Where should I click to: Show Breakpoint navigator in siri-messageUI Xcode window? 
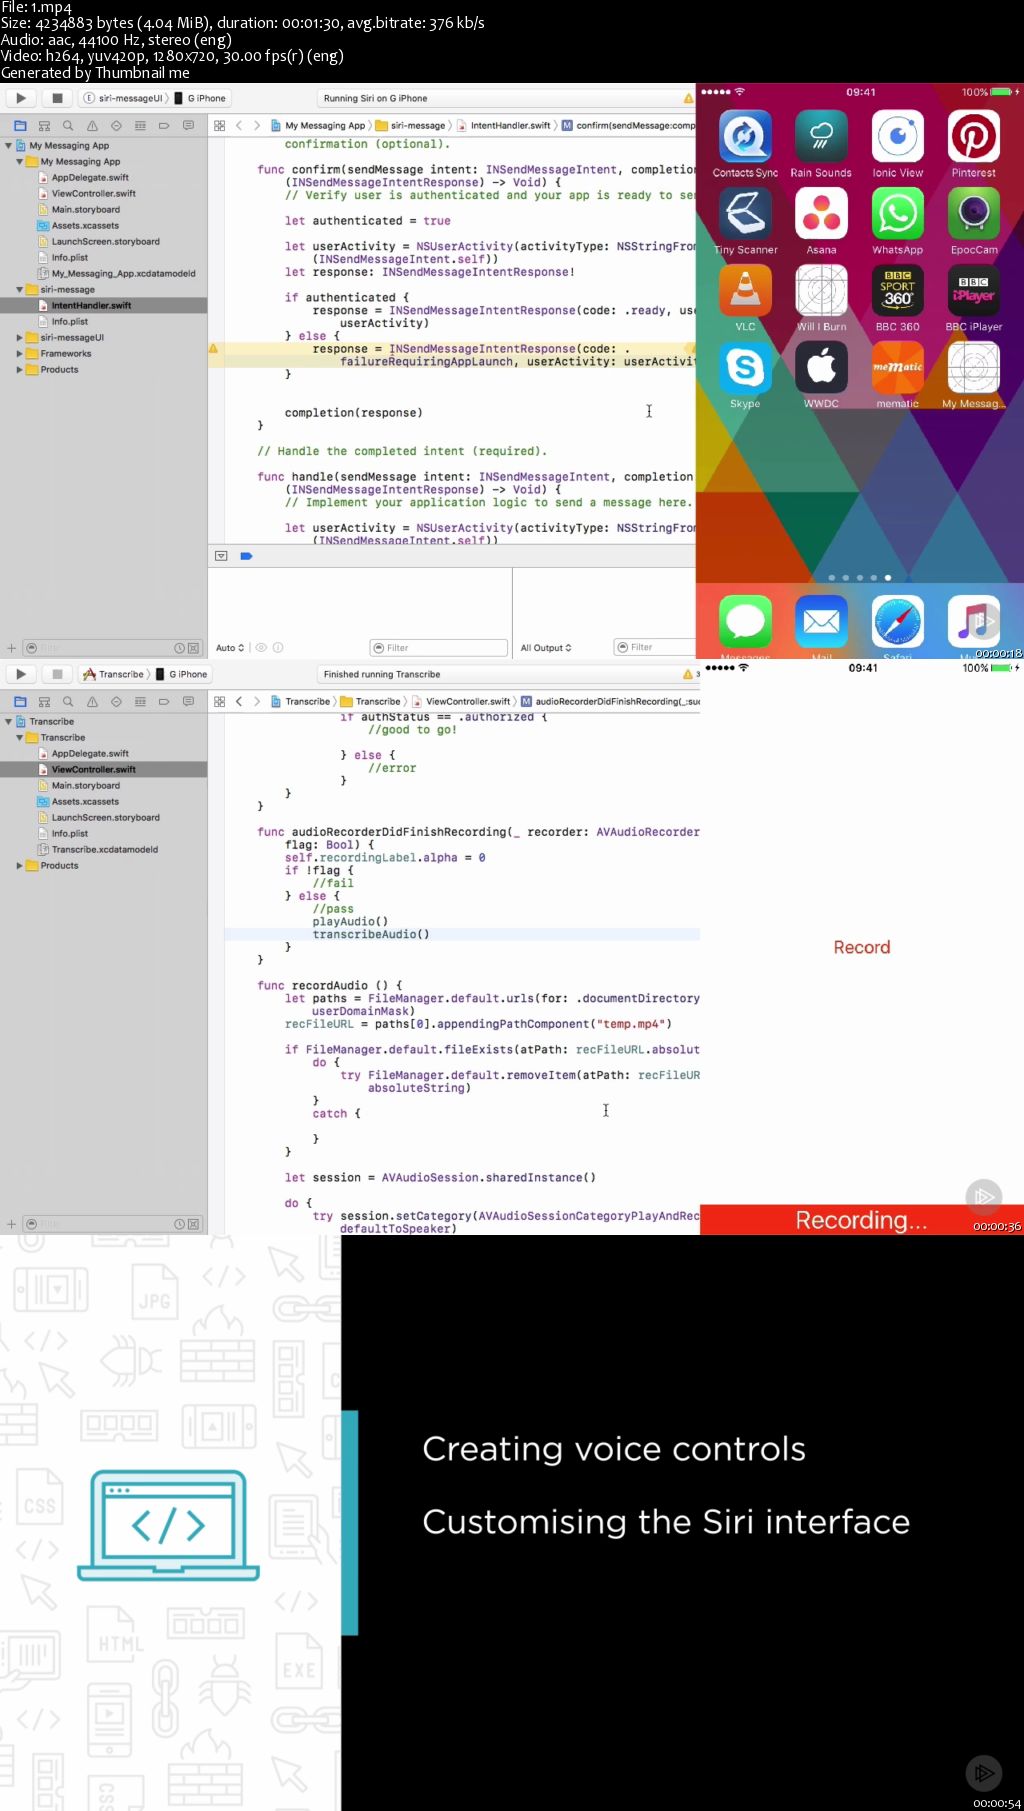click(164, 126)
